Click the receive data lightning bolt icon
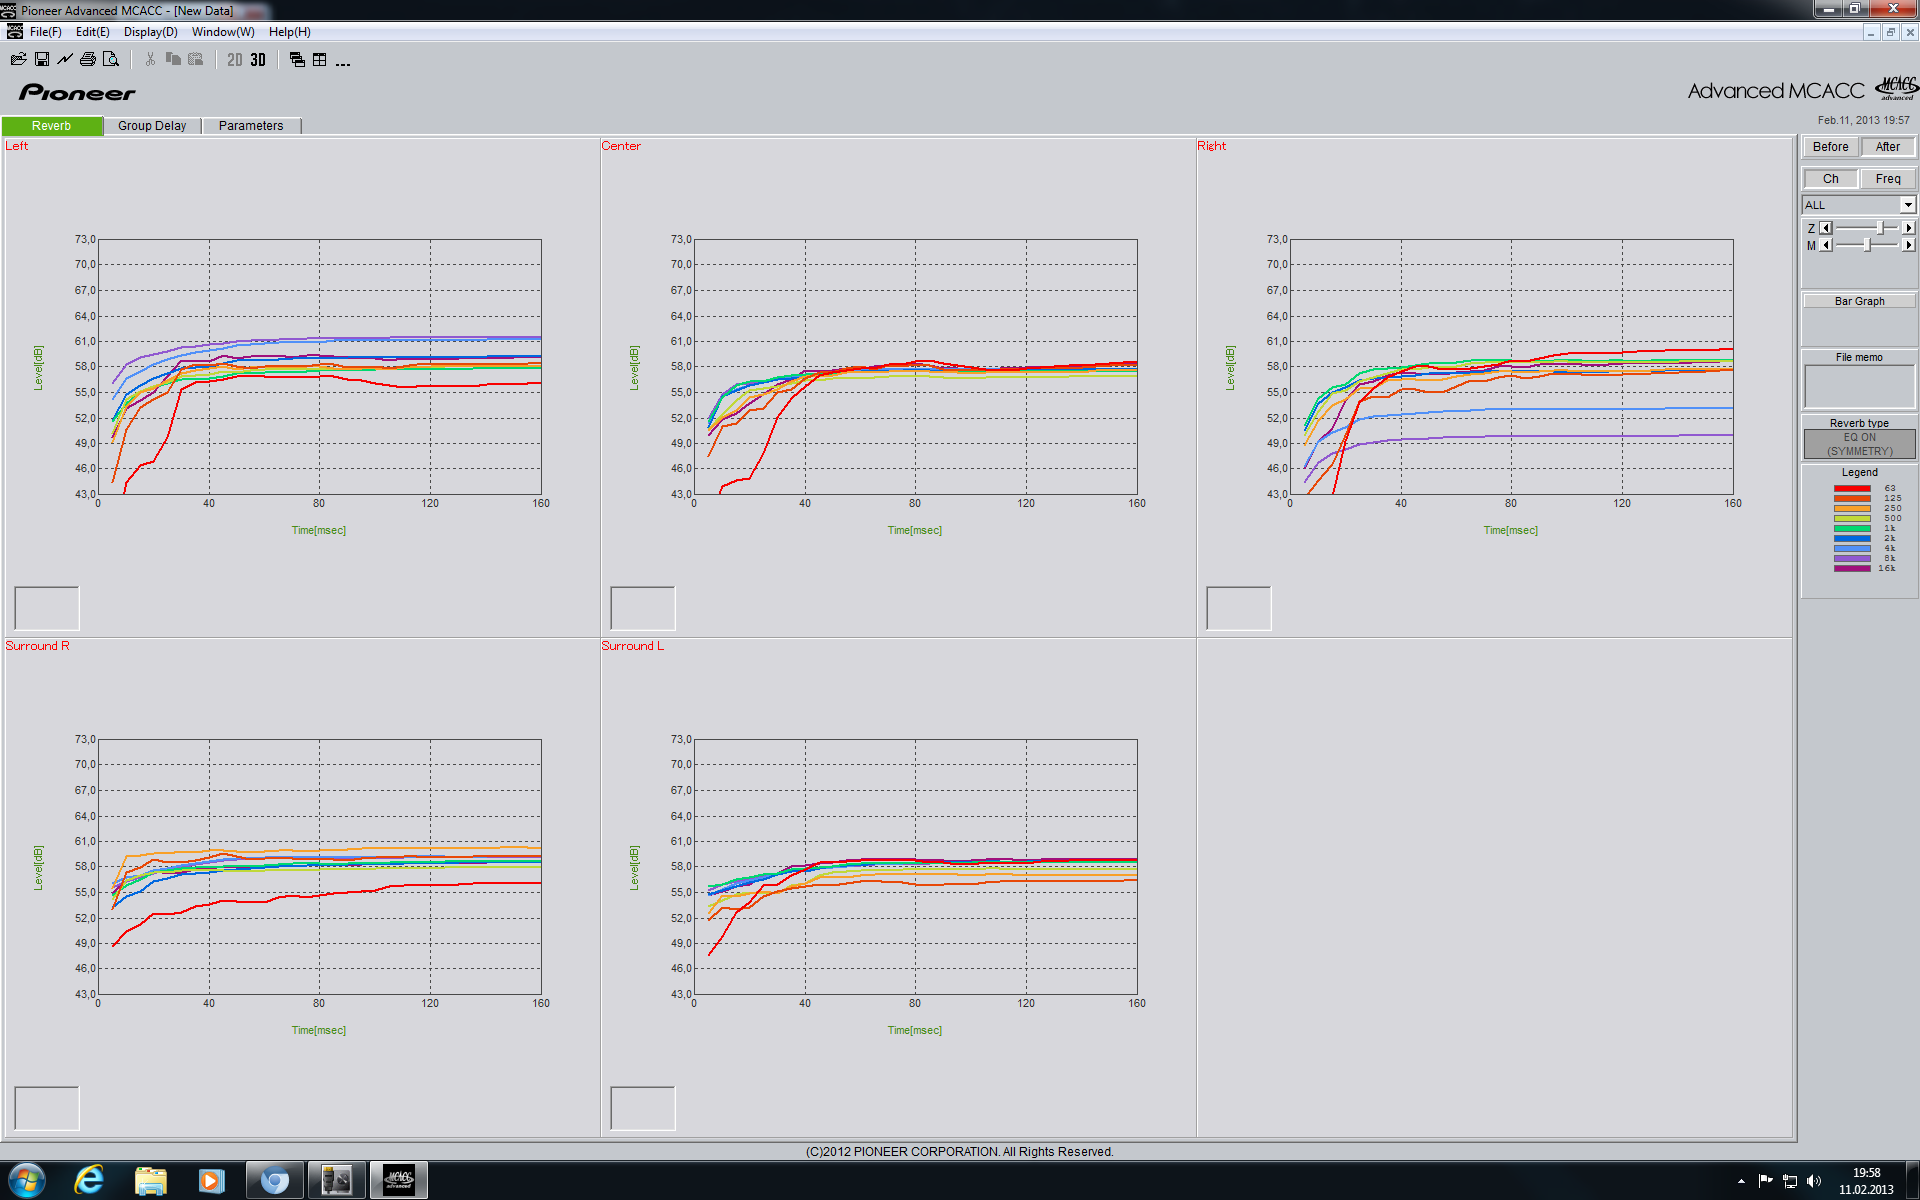 (x=65, y=60)
